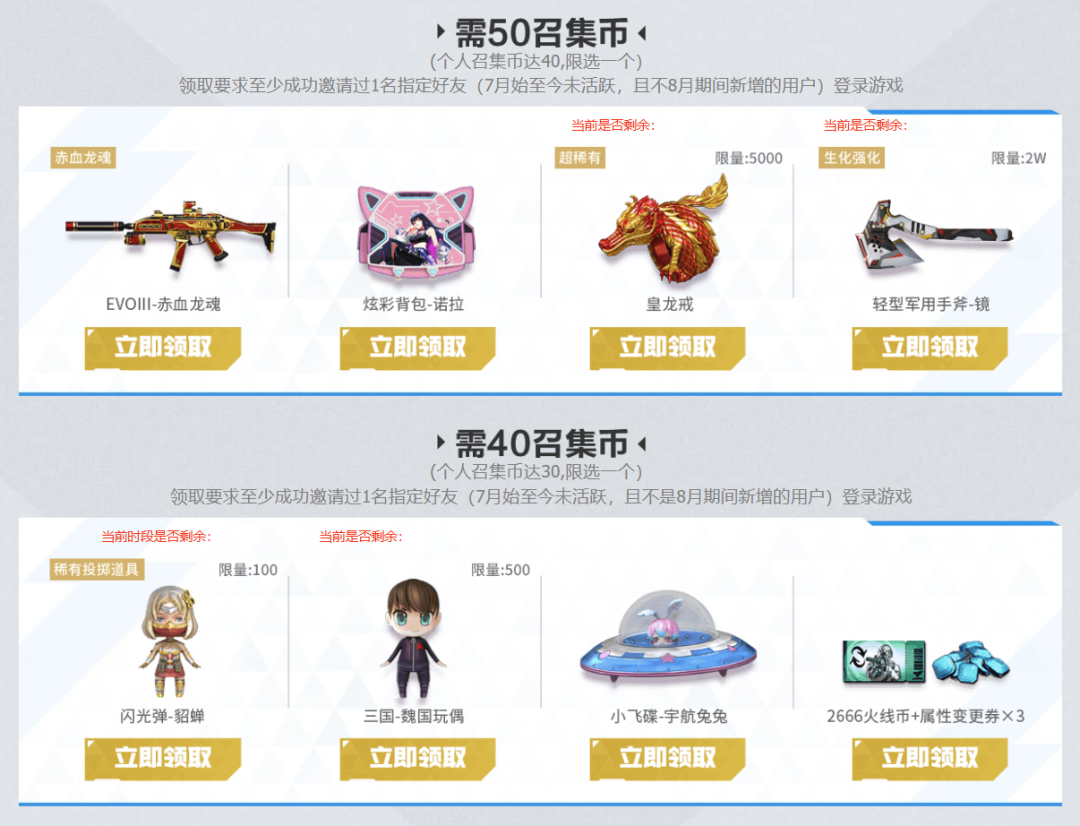
Task: Select the 炫彩背包-诺拉 pink backpack image
Action: click(415, 233)
